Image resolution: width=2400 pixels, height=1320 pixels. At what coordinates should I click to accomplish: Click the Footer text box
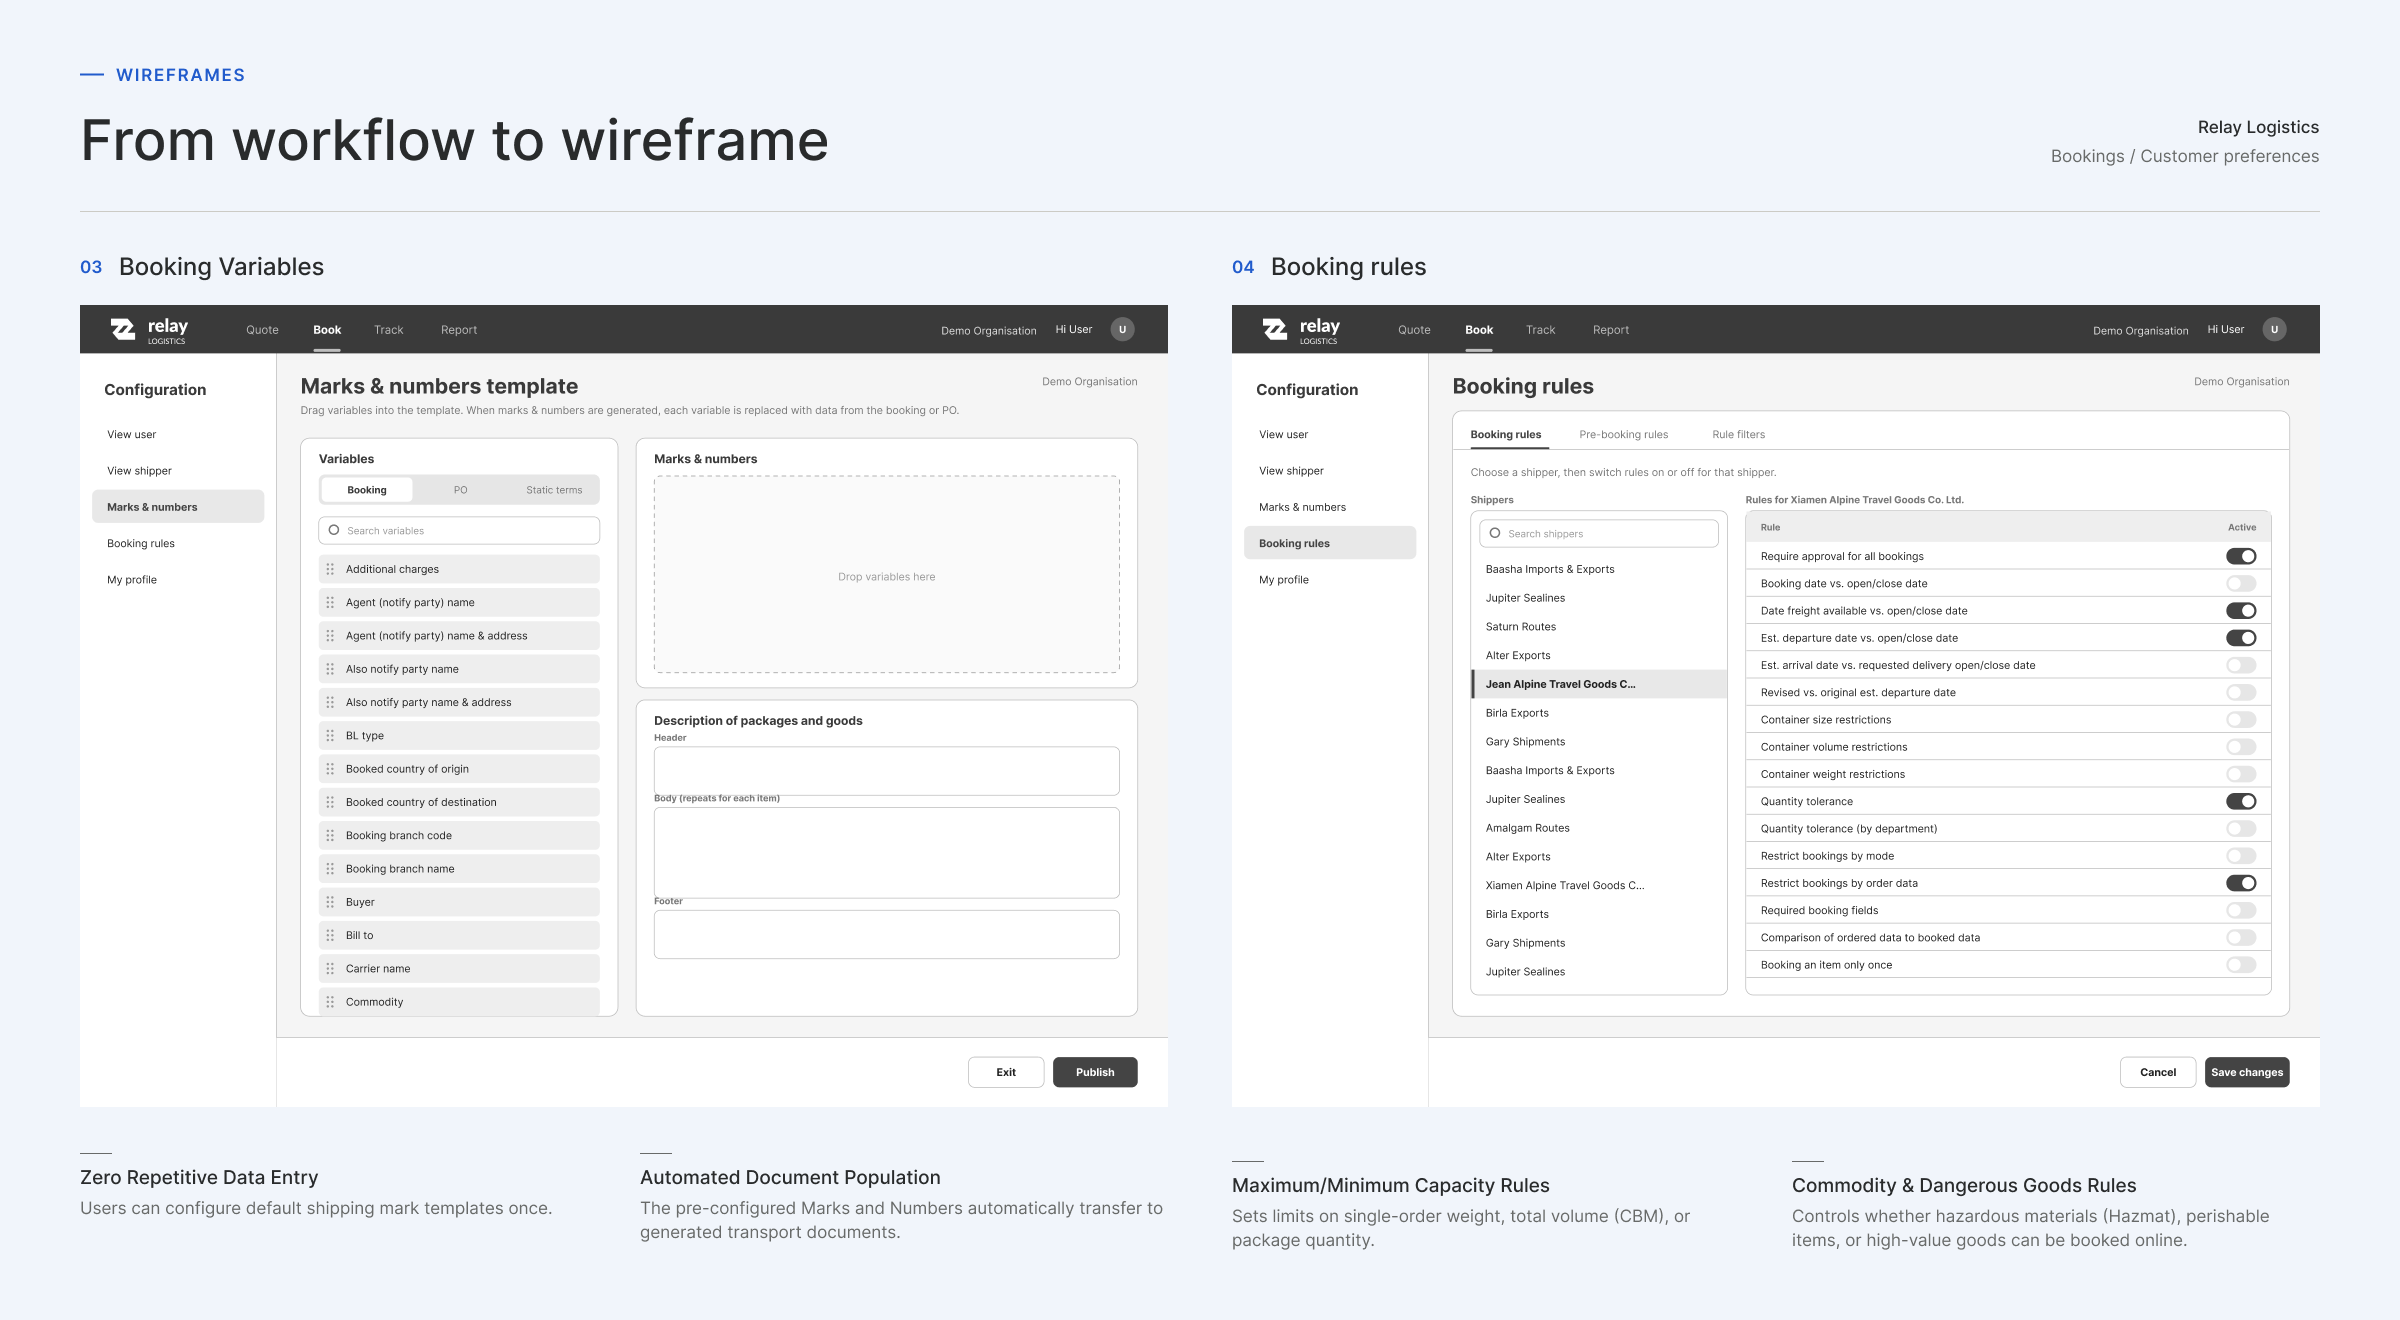tap(886, 934)
